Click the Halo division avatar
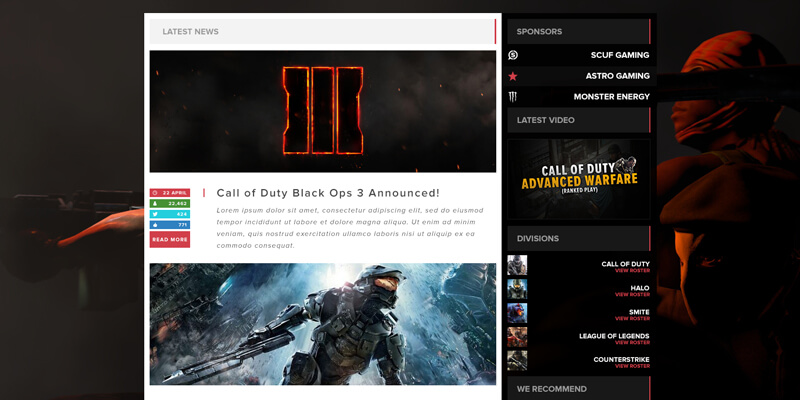 [x=517, y=289]
